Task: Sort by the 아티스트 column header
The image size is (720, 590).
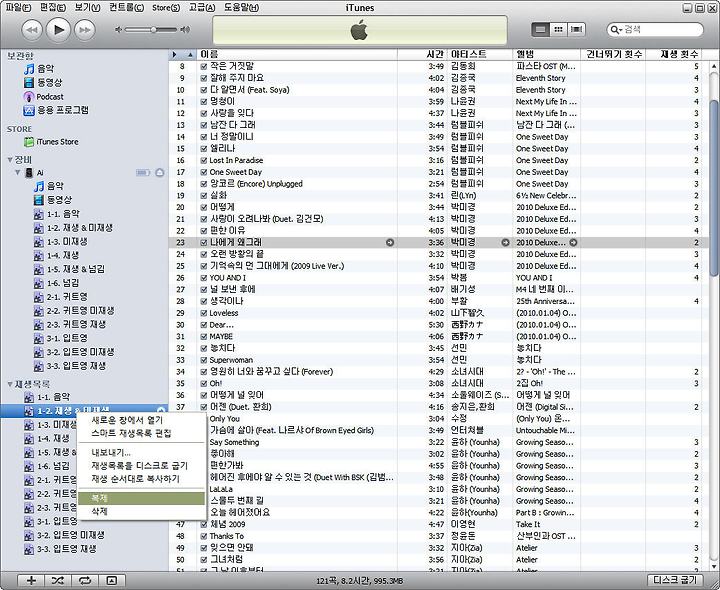Action: (480, 54)
